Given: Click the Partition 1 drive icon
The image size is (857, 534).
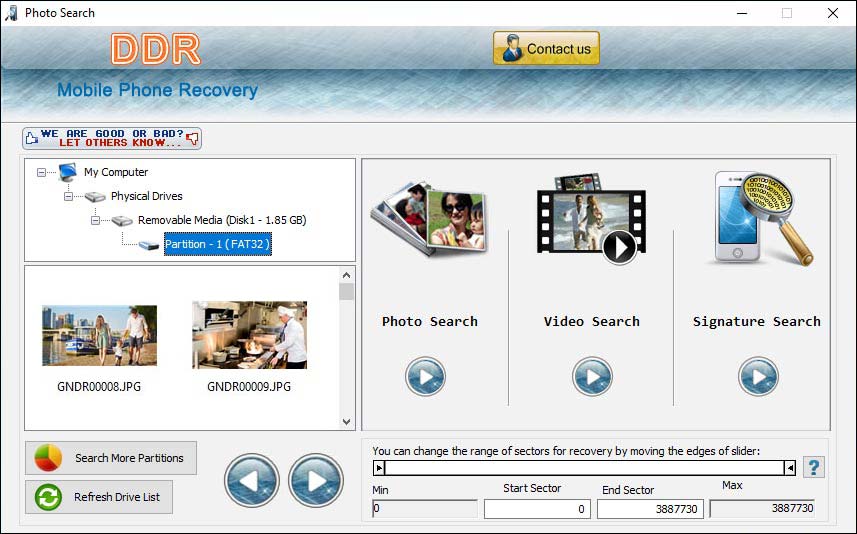Looking at the screenshot, I should coord(149,245).
